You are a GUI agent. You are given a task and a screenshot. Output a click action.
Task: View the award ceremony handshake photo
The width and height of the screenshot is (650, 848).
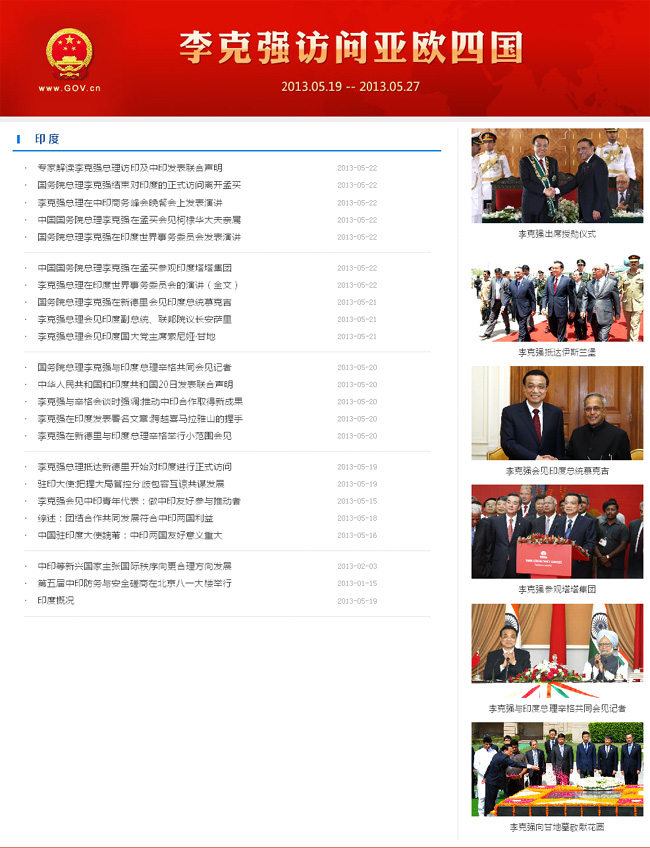557,175
